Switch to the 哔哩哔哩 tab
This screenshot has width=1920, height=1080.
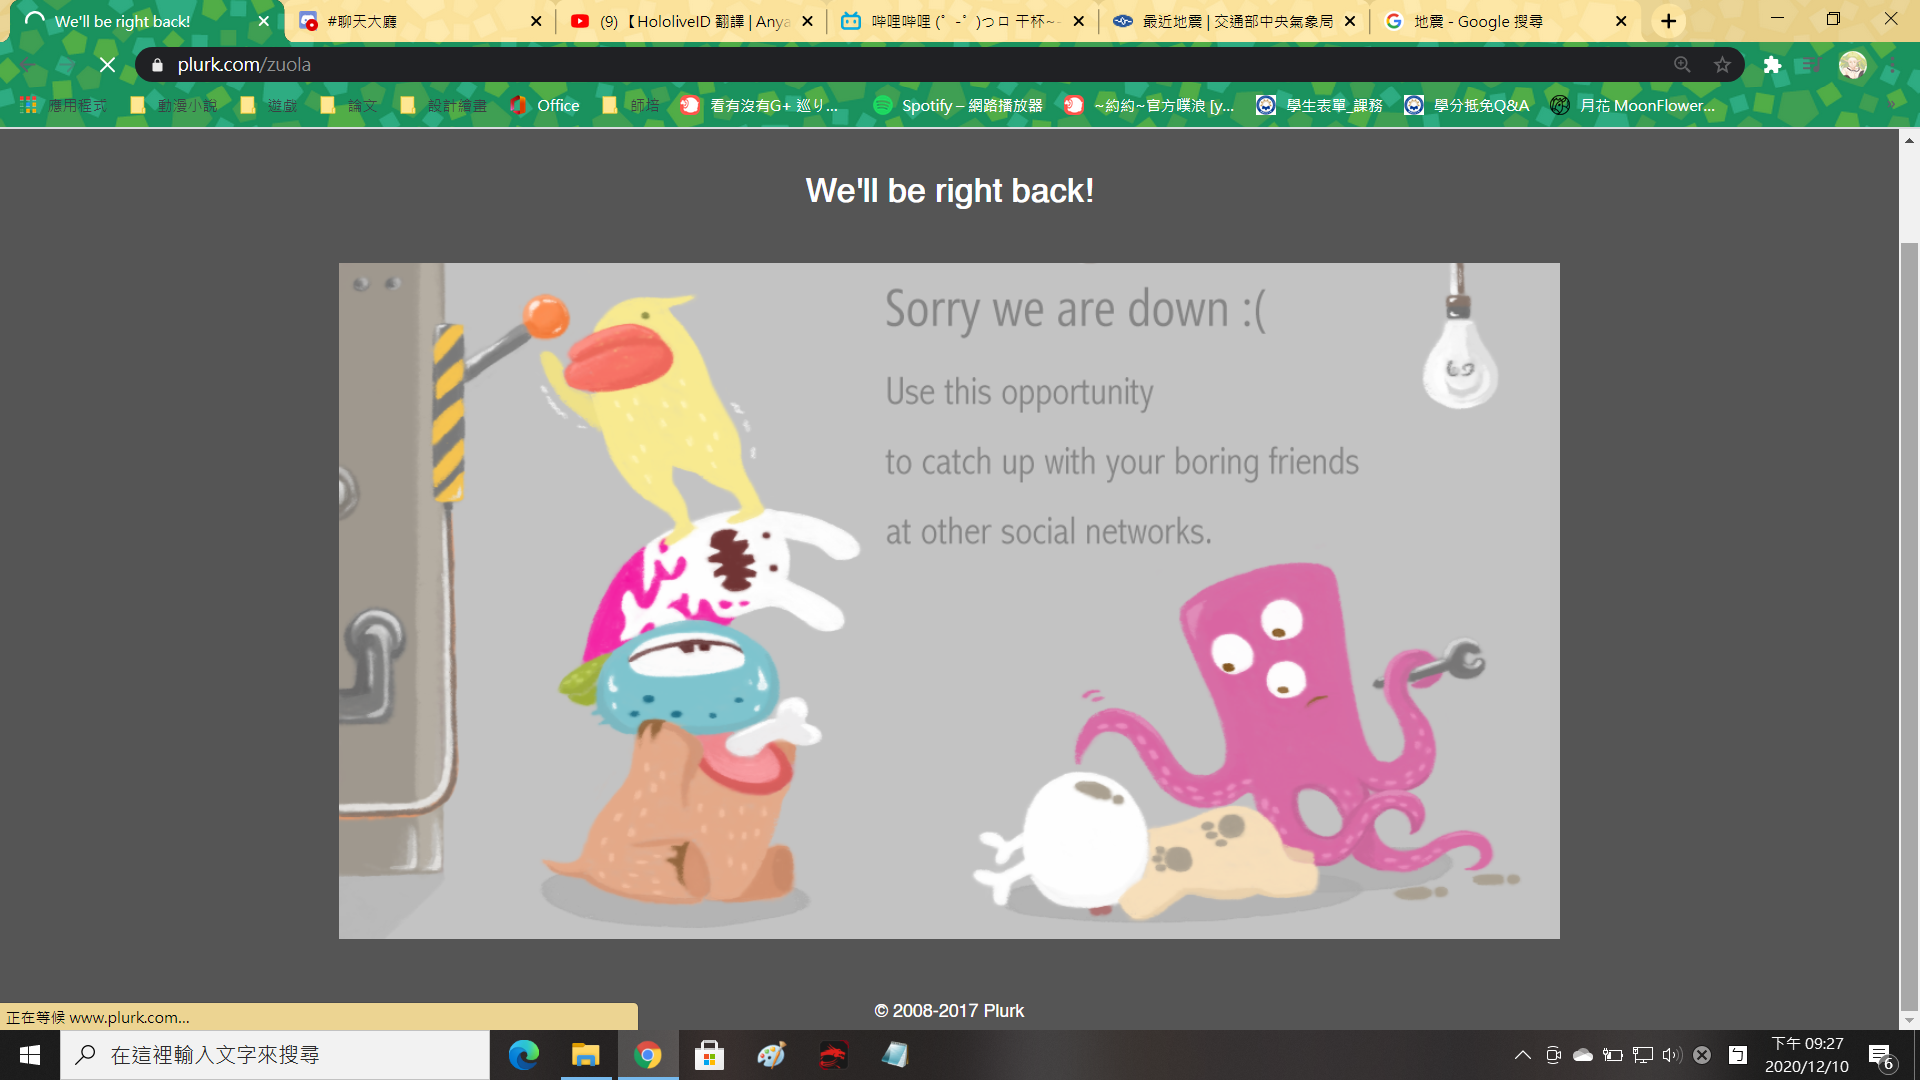click(x=963, y=21)
